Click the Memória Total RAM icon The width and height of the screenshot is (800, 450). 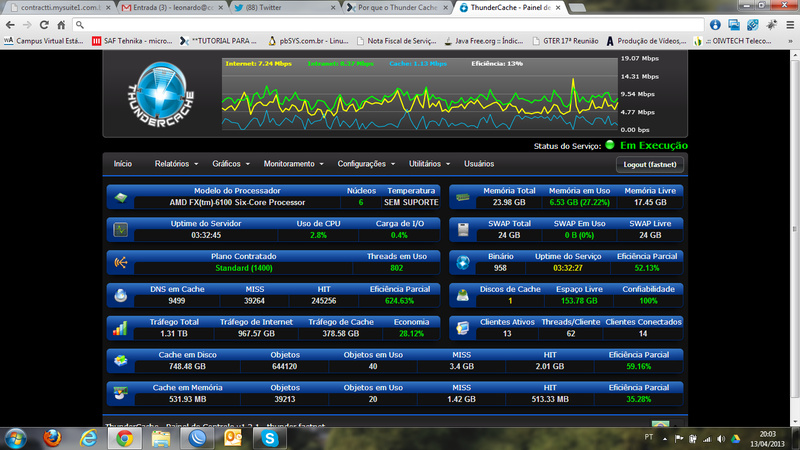click(x=463, y=197)
